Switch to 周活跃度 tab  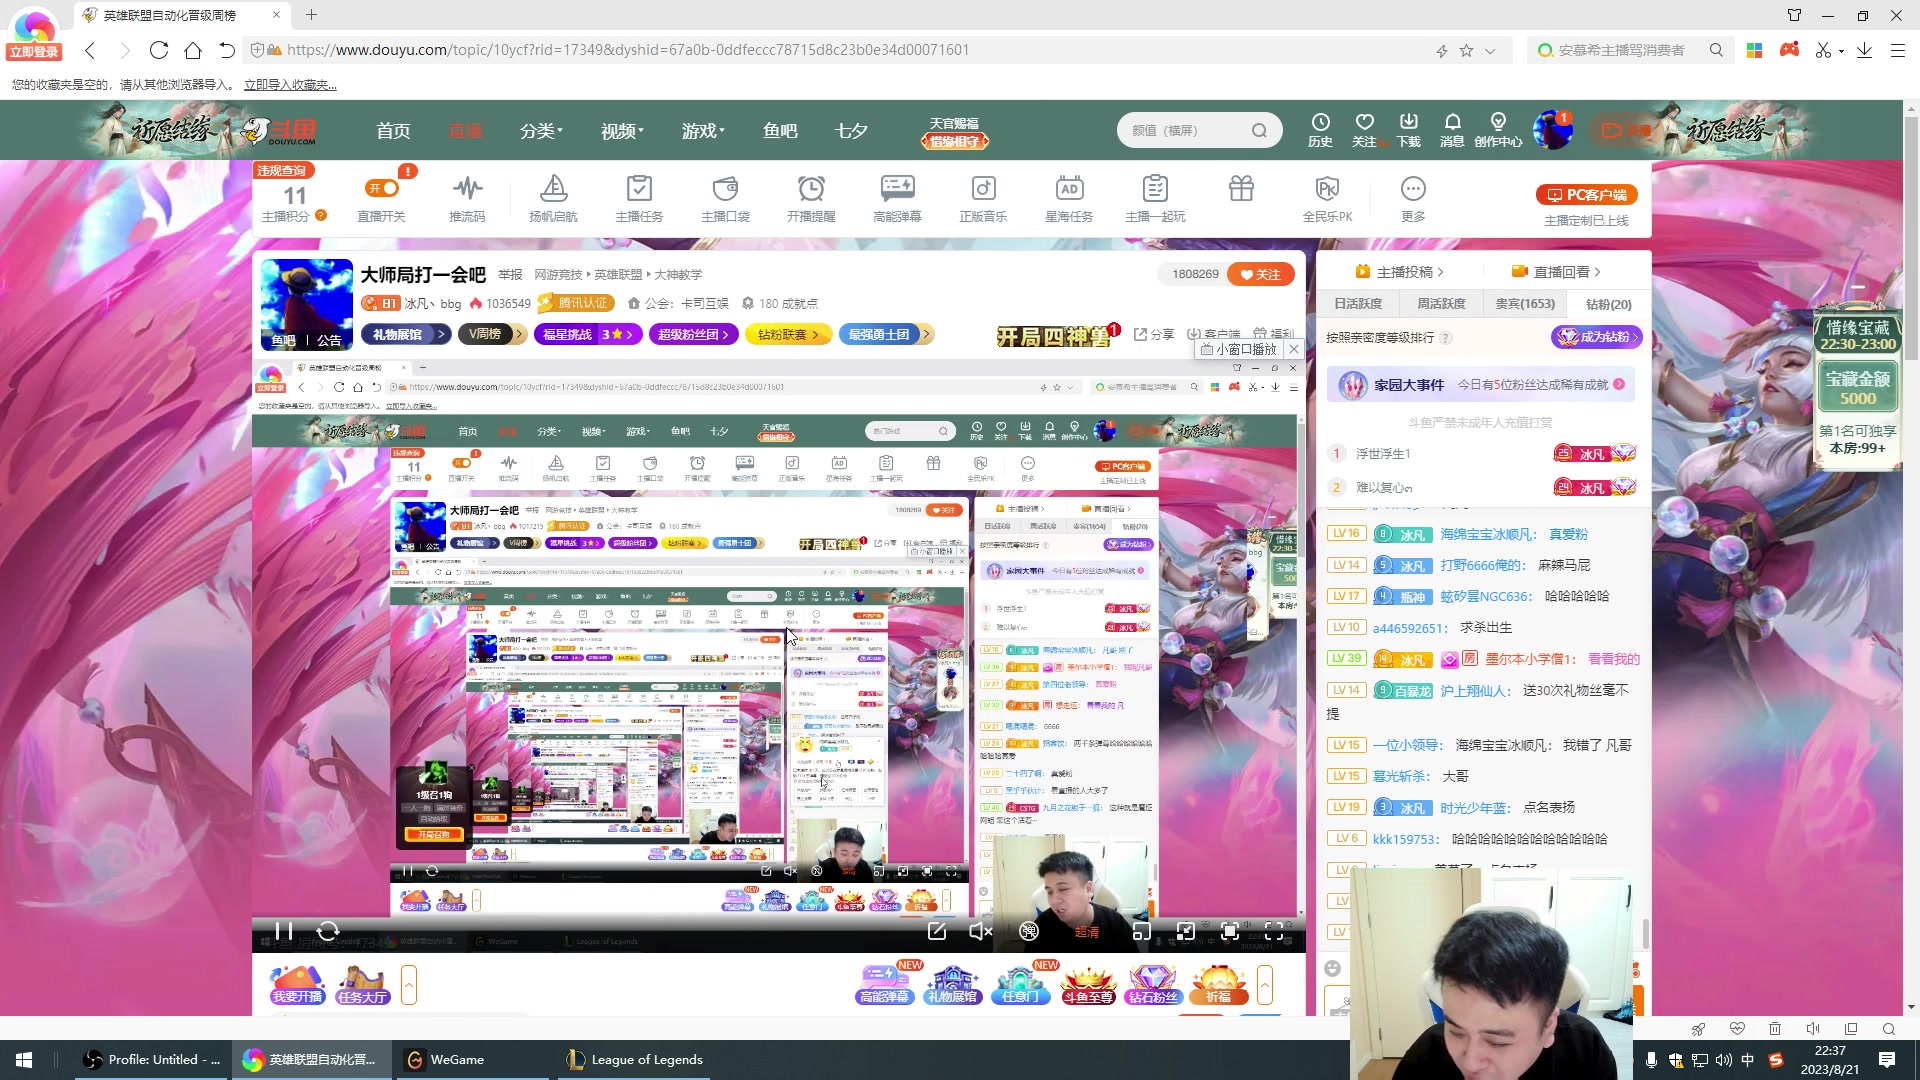(x=1441, y=304)
